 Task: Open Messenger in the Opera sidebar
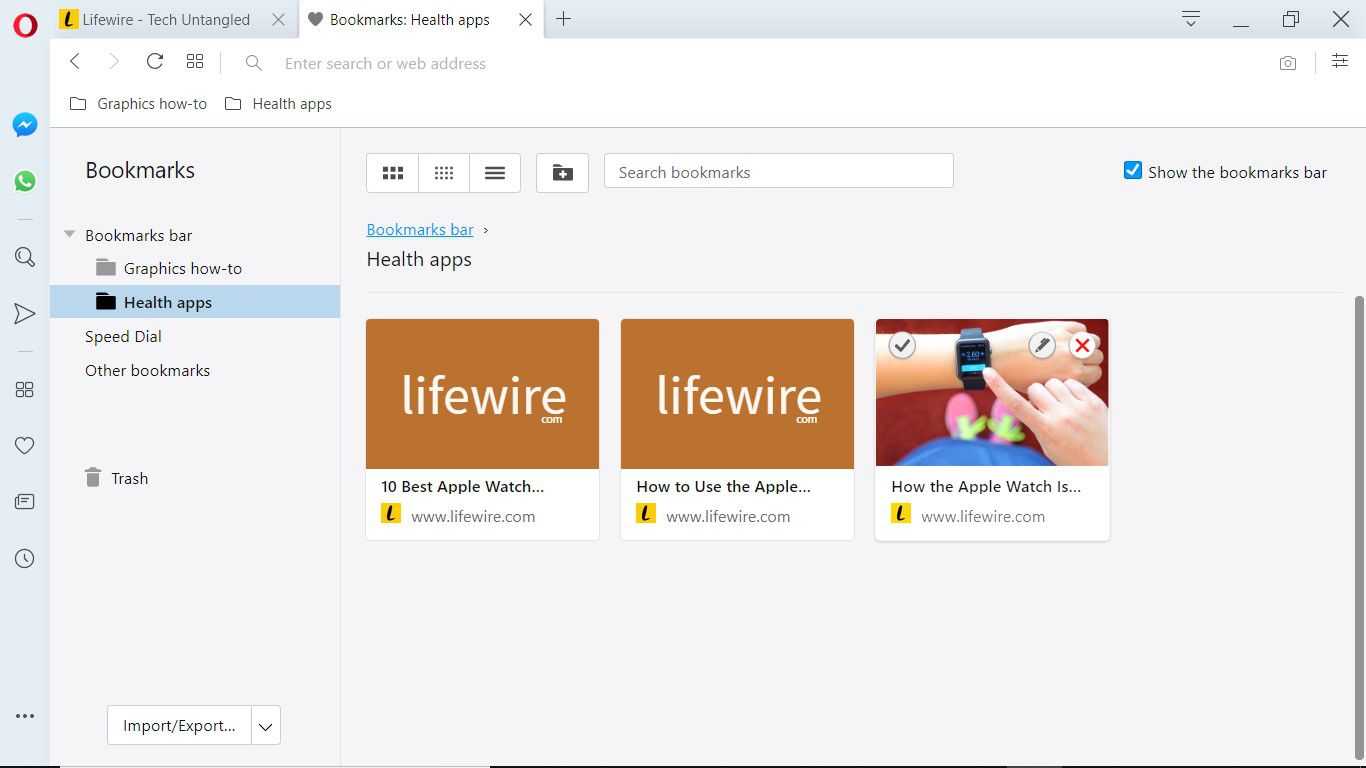[x=25, y=125]
